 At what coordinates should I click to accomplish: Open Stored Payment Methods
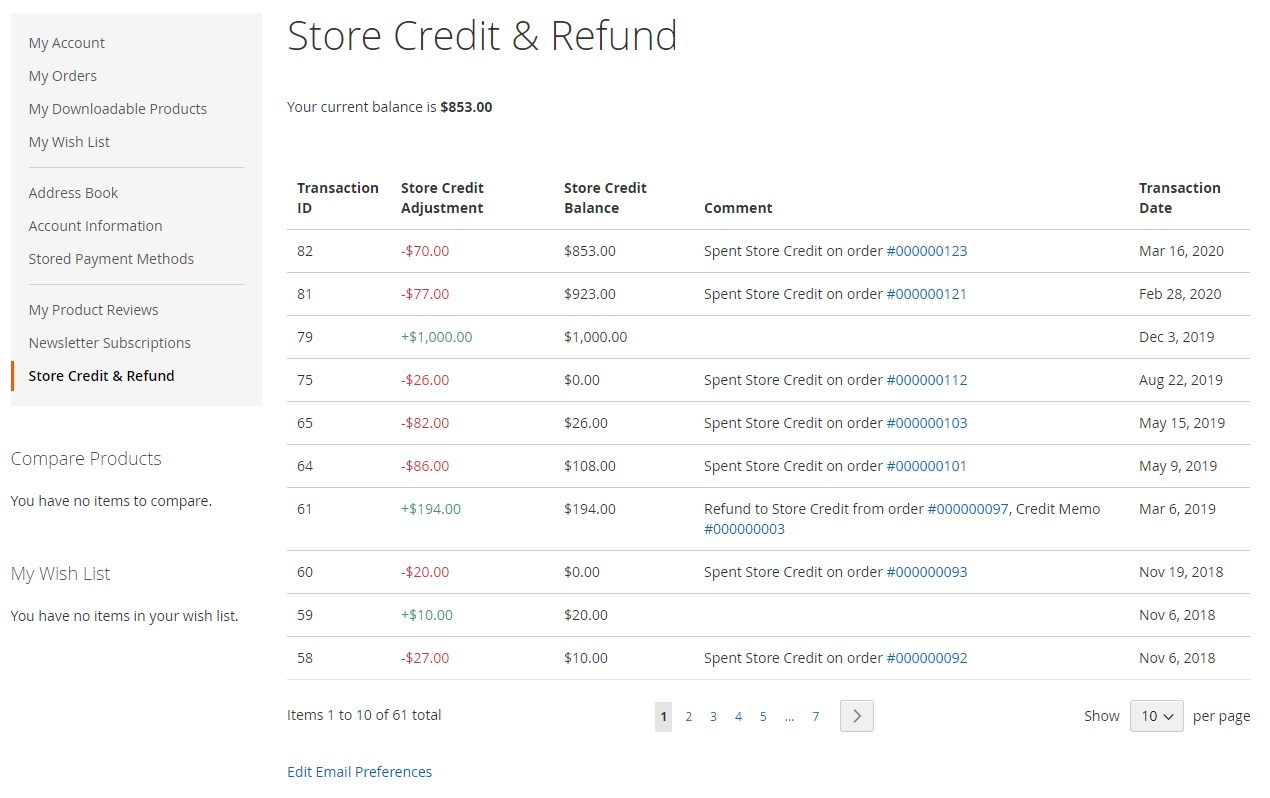(111, 259)
